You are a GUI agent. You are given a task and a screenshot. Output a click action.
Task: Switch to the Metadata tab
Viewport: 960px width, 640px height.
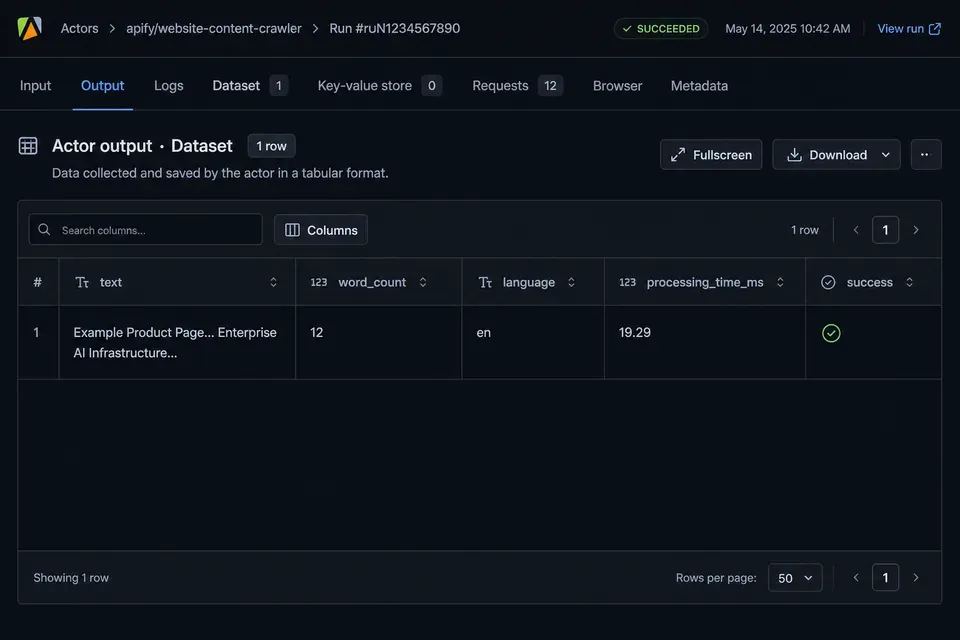pyautogui.click(x=699, y=86)
